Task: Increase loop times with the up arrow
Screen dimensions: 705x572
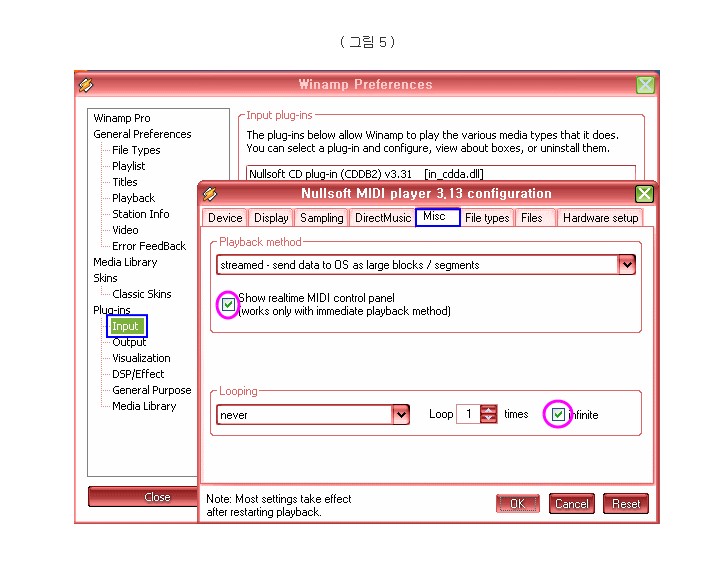Action: [x=488, y=409]
